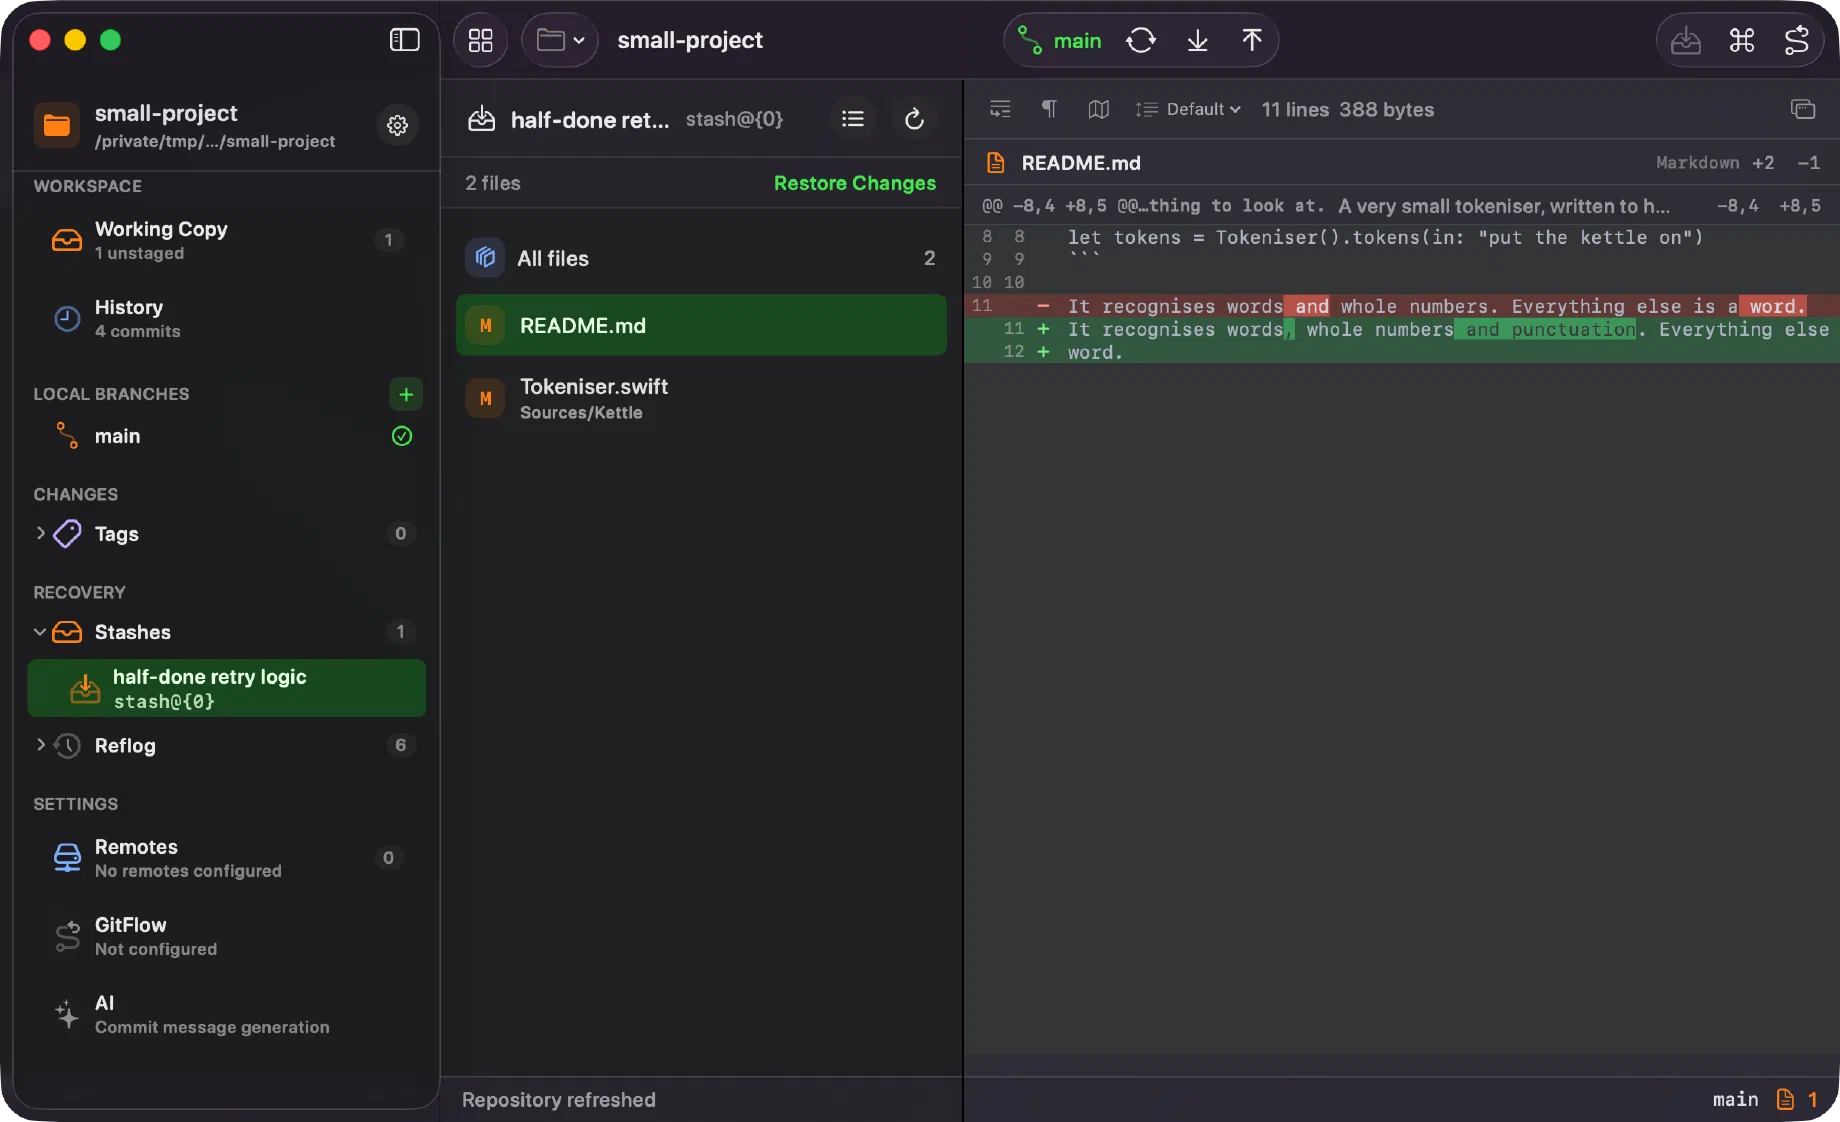Click the Markdown language label
This screenshot has height=1122, width=1840.
click(x=1697, y=163)
